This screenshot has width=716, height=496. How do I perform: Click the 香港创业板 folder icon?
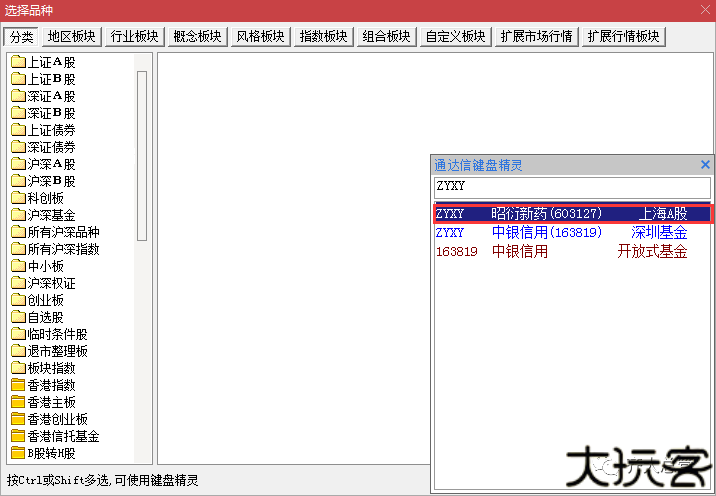click(18, 418)
